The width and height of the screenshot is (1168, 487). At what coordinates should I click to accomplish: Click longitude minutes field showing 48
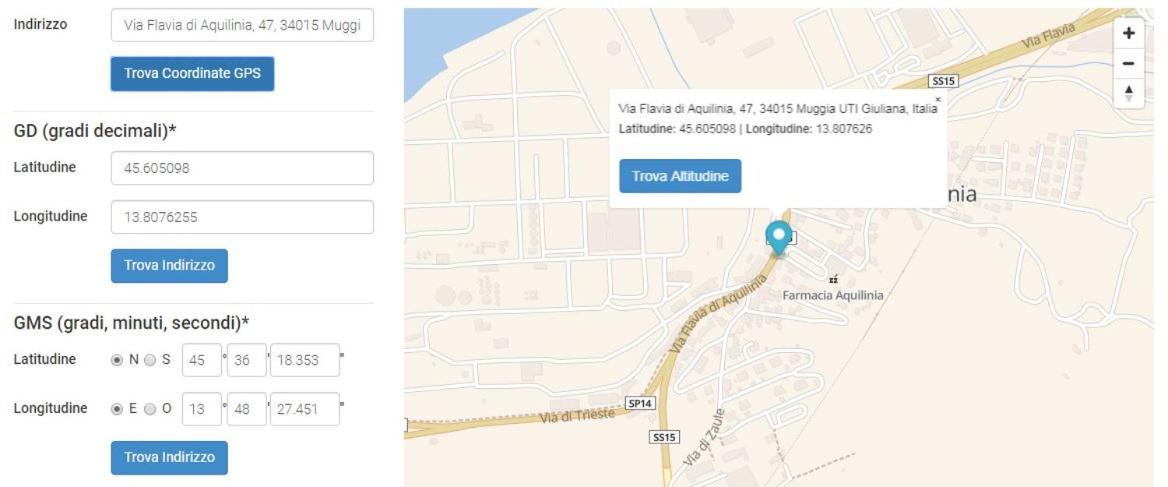[247, 410]
